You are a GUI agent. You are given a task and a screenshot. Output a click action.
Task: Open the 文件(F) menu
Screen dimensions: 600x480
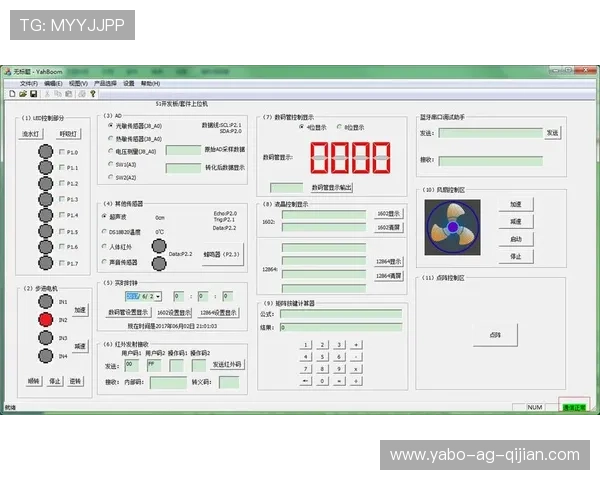tap(28, 83)
